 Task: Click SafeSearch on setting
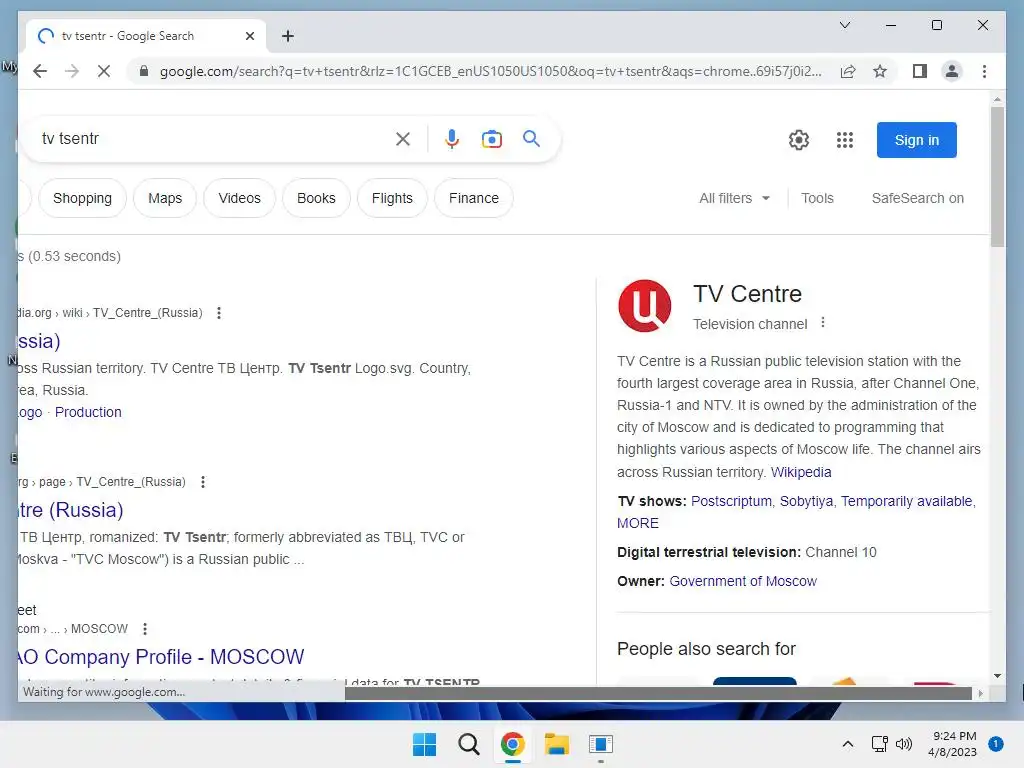[918, 198]
